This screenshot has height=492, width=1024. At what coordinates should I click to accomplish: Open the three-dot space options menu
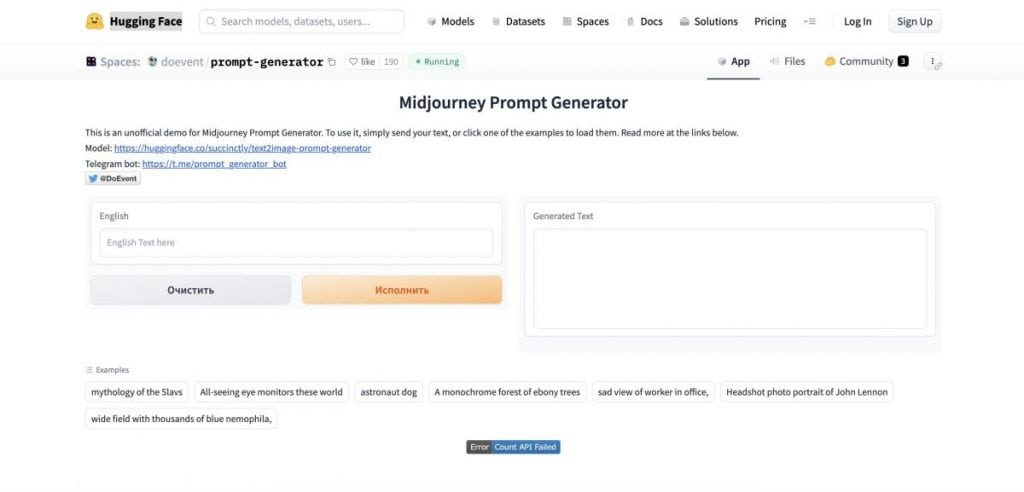point(933,61)
